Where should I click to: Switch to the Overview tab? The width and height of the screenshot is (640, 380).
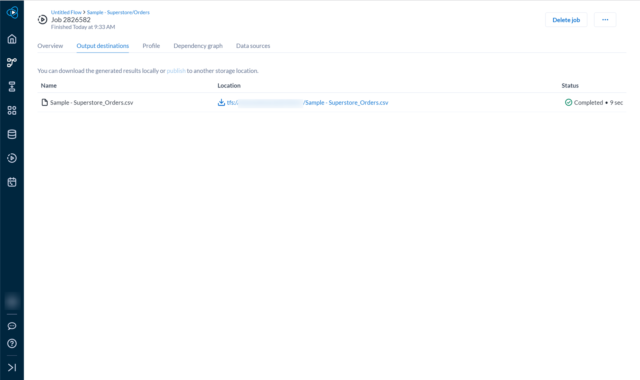click(x=50, y=46)
